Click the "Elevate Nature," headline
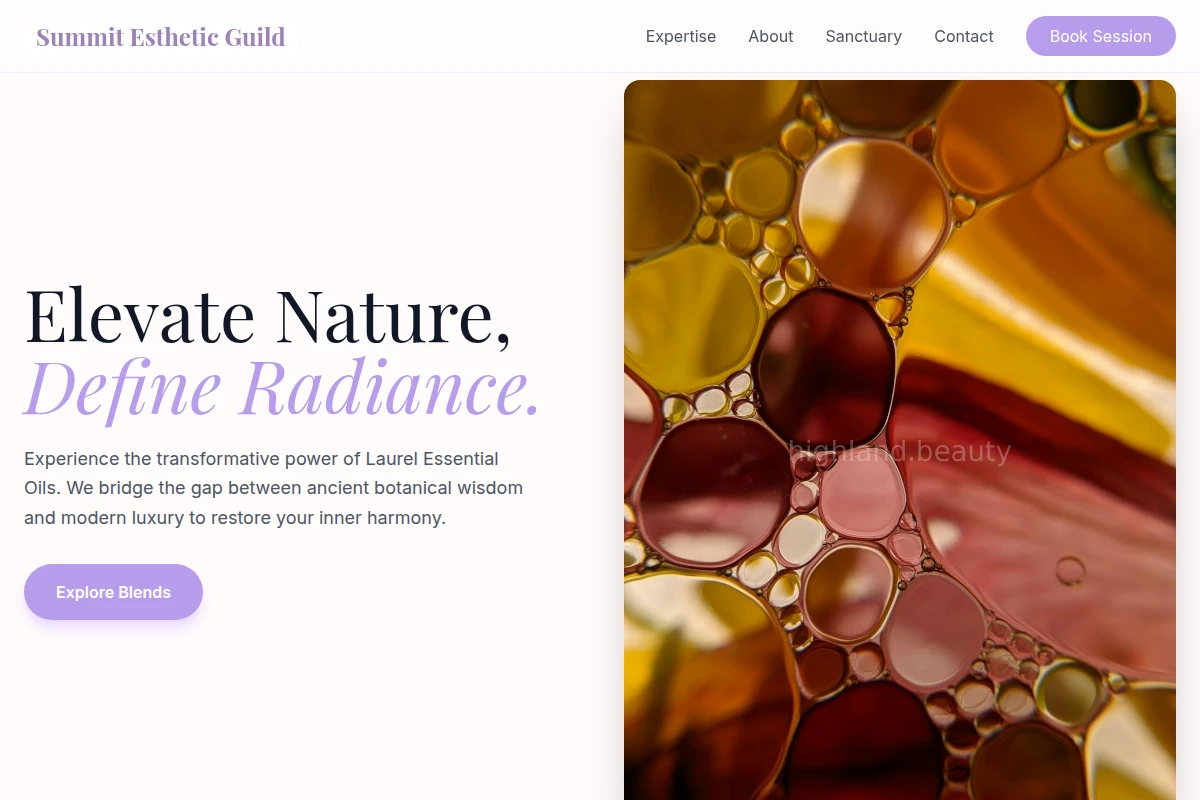1200x800 pixels. coord(268,316)
